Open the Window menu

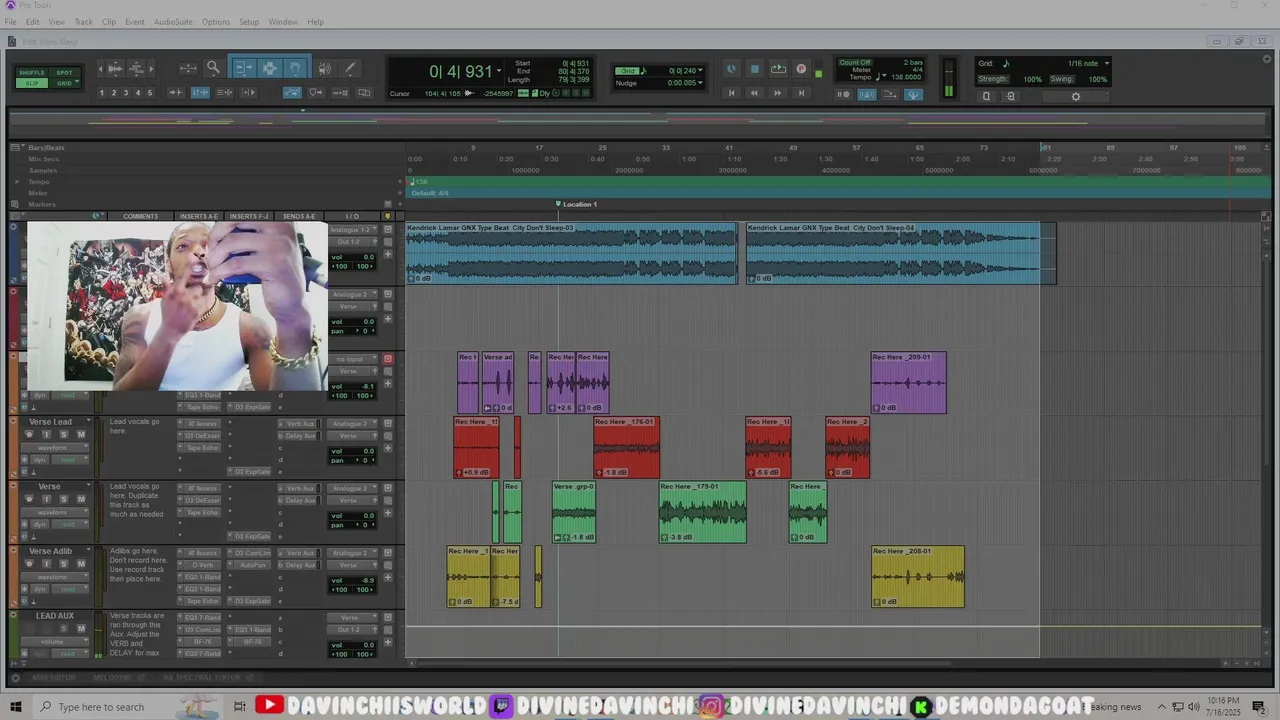[283, 22]
